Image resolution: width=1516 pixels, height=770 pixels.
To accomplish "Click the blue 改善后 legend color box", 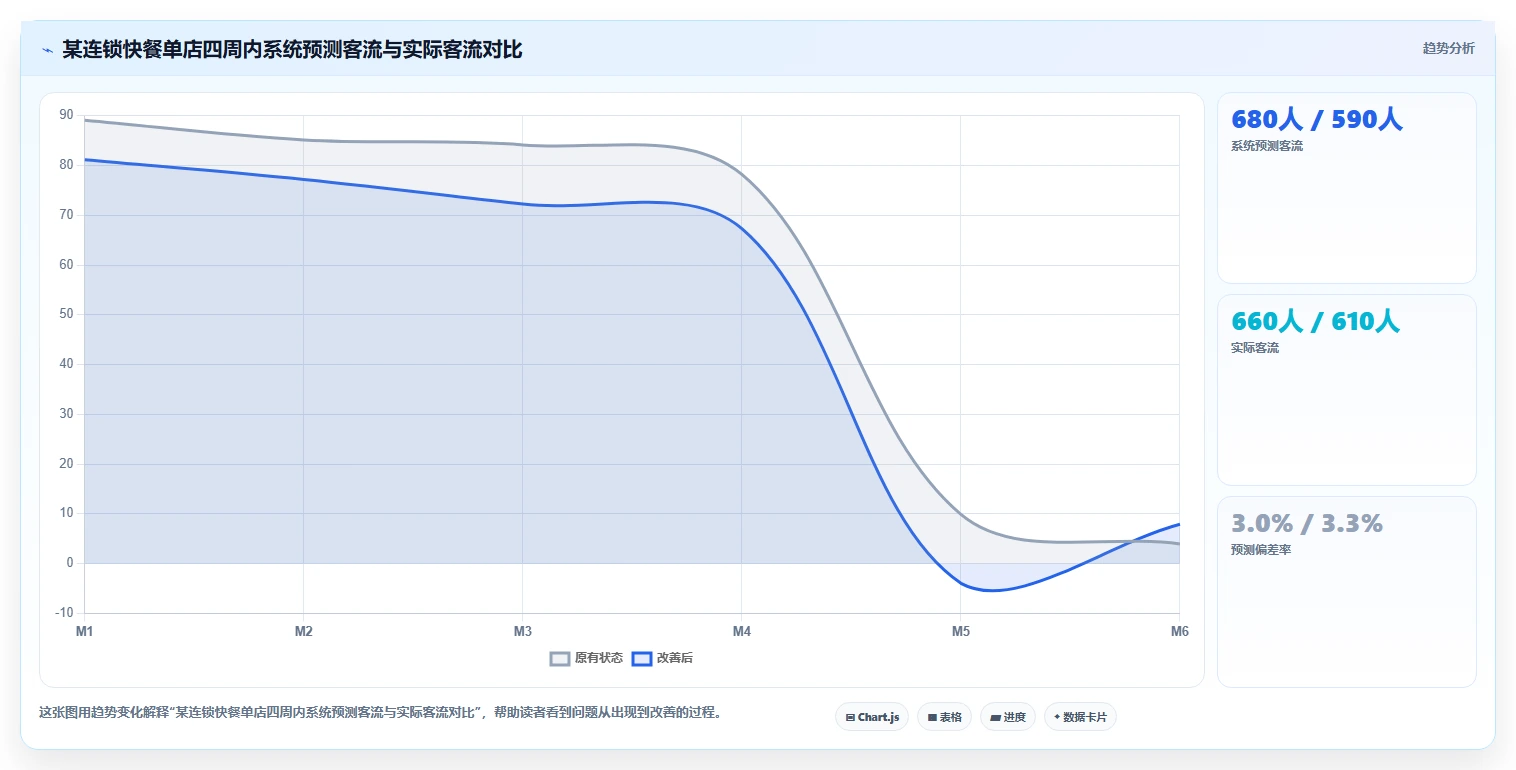I will tap(642, 658).
